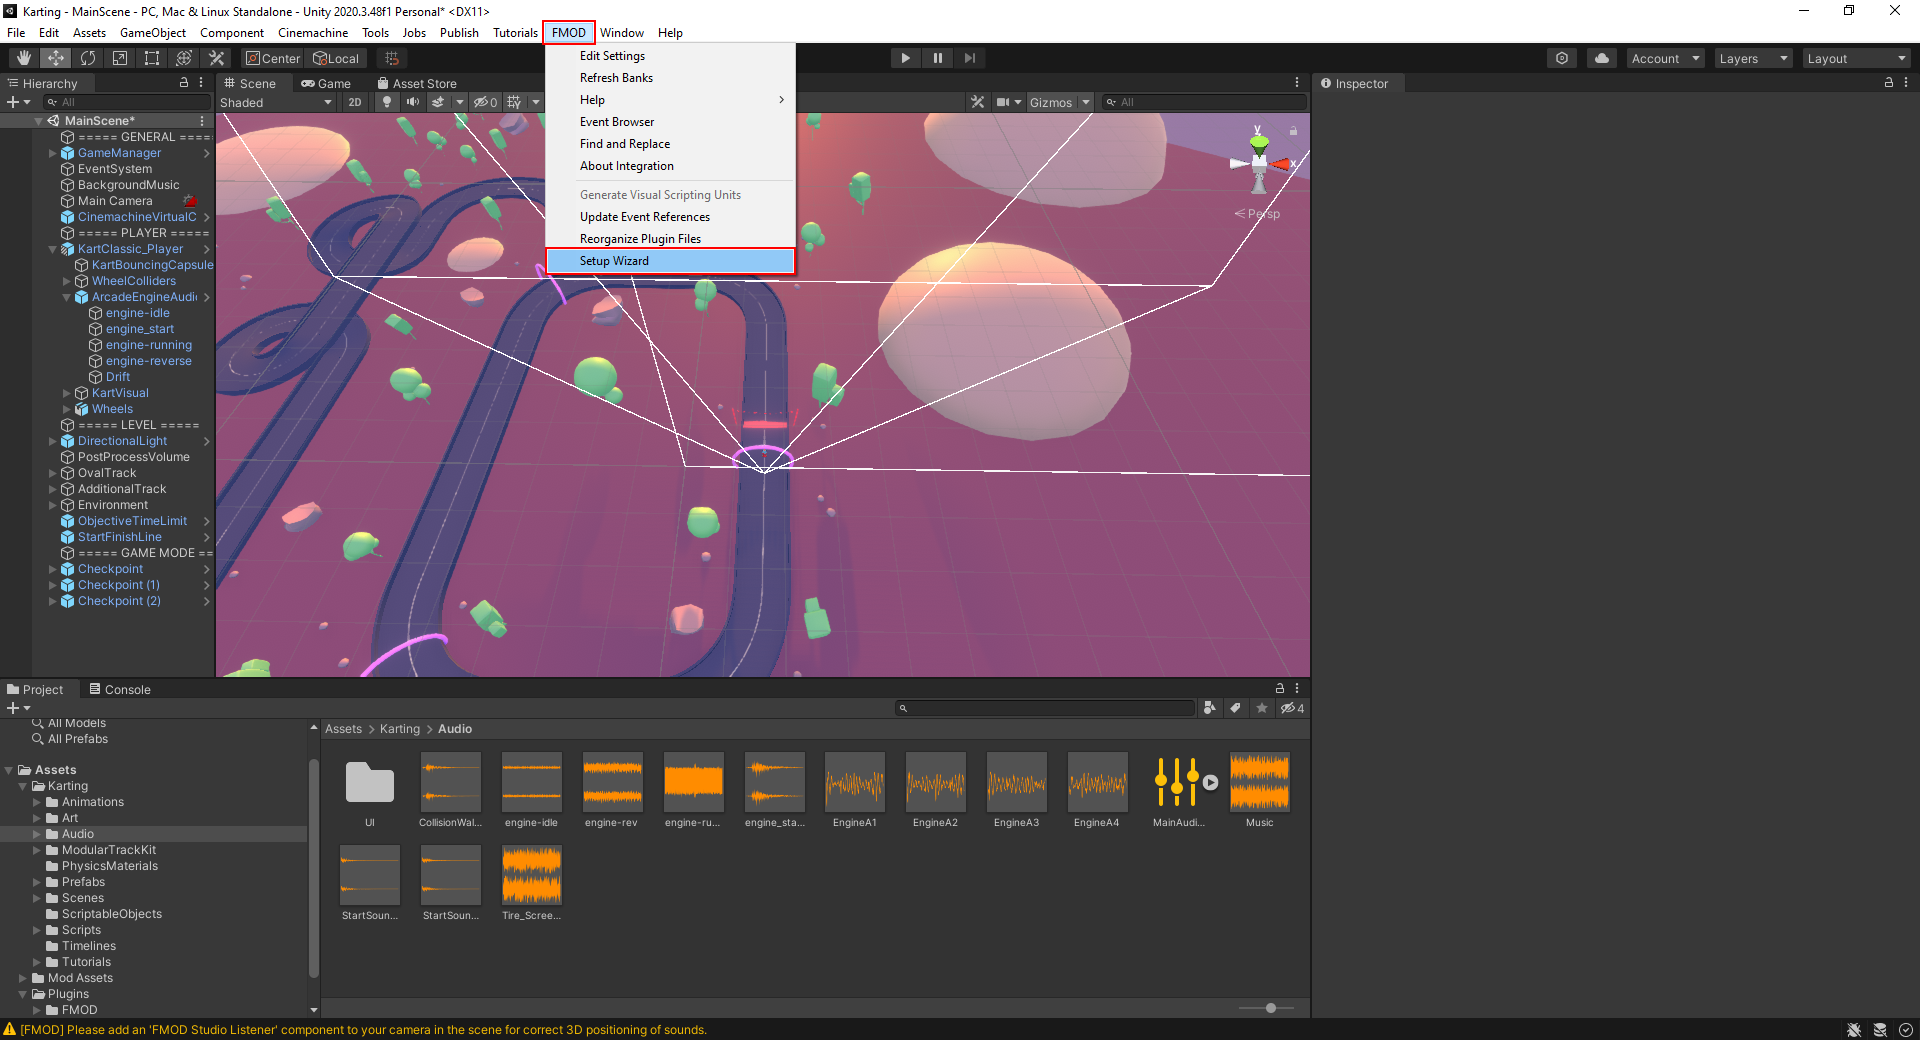
Task: Open the Project panel options menu
Action: pyautogui.click(x=1297, y=688)
